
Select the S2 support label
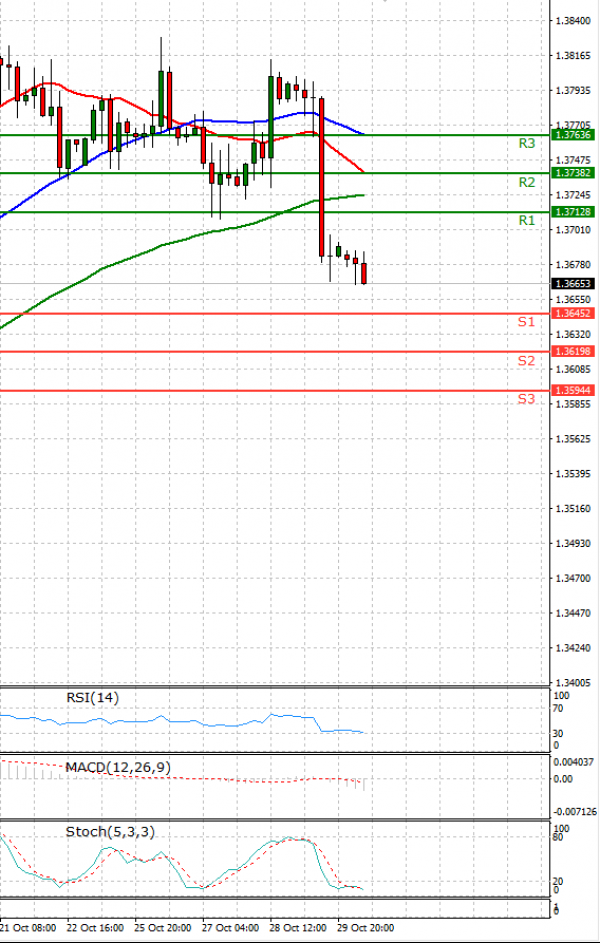527,361
